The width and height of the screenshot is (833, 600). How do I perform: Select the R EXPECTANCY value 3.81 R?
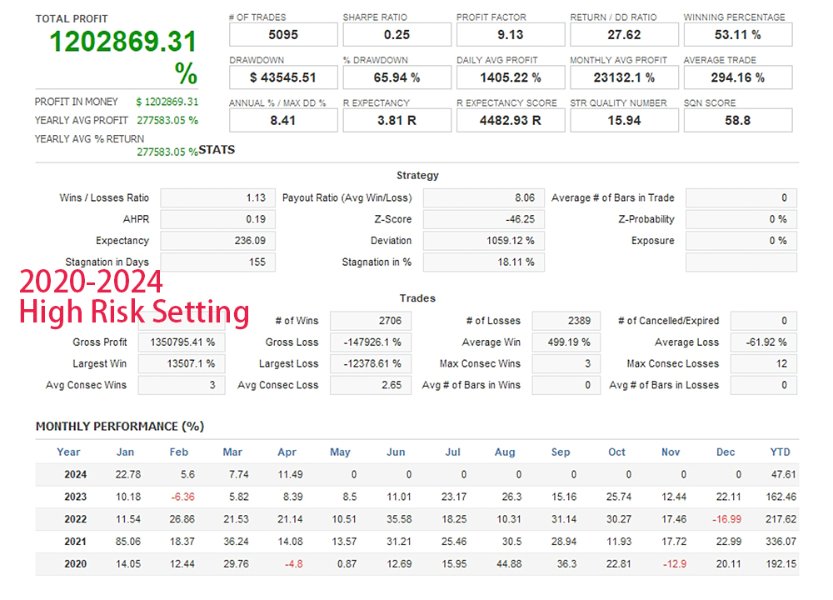(398, 120)
